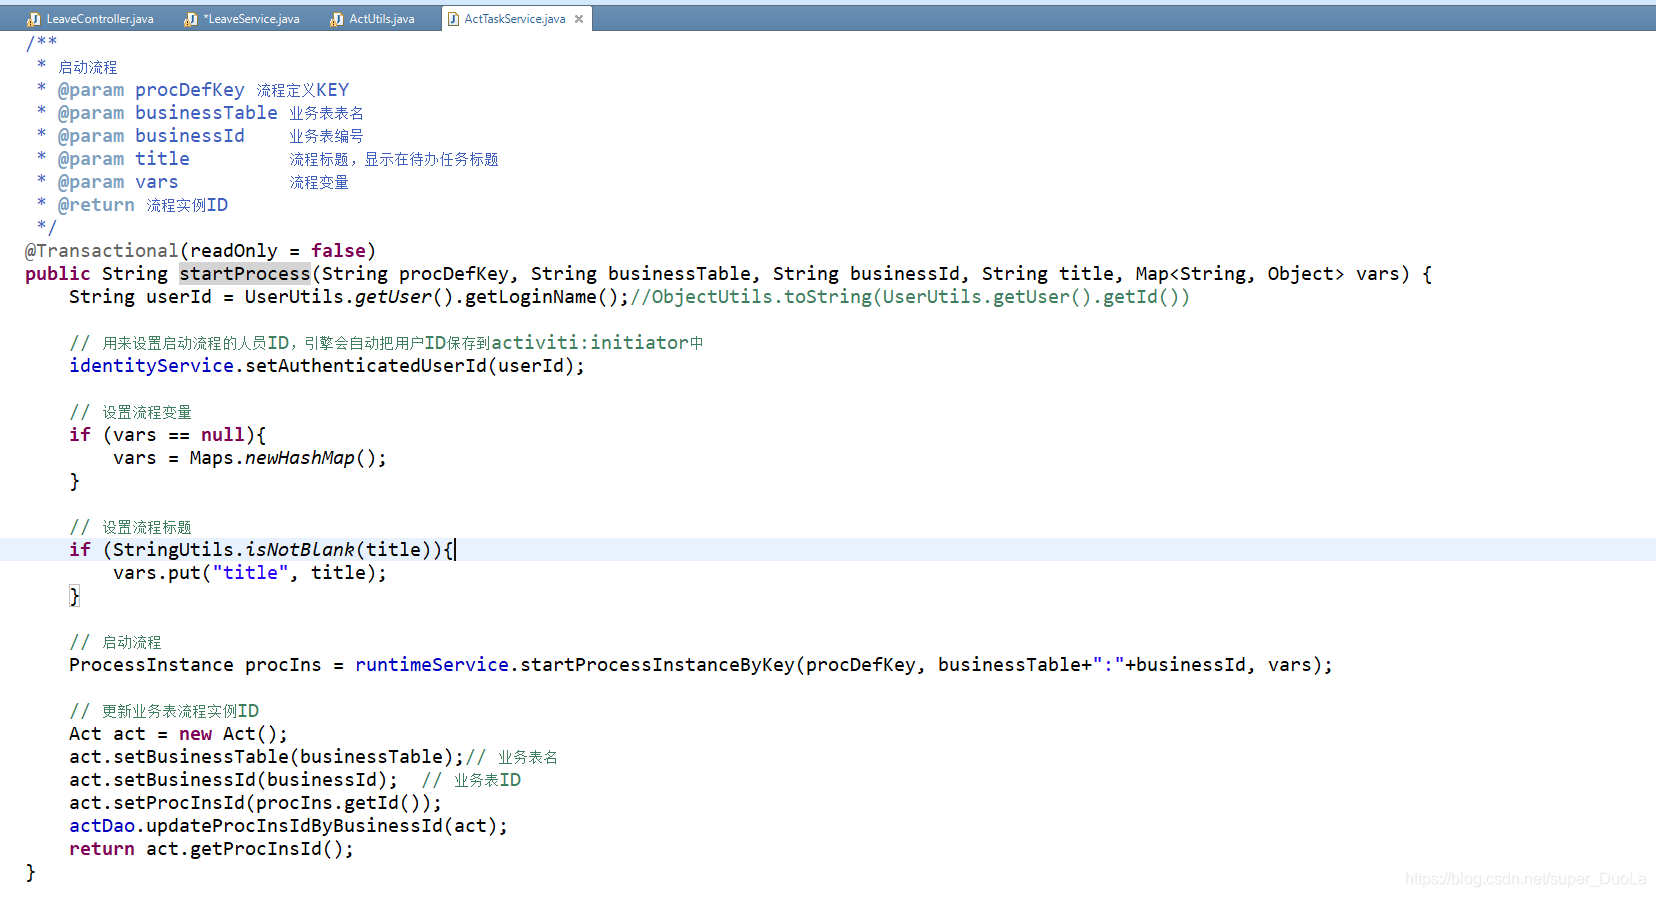1656x897 pixels.
Task: Click isNotBlank in the StringUtils call
Action: [300, 550]
